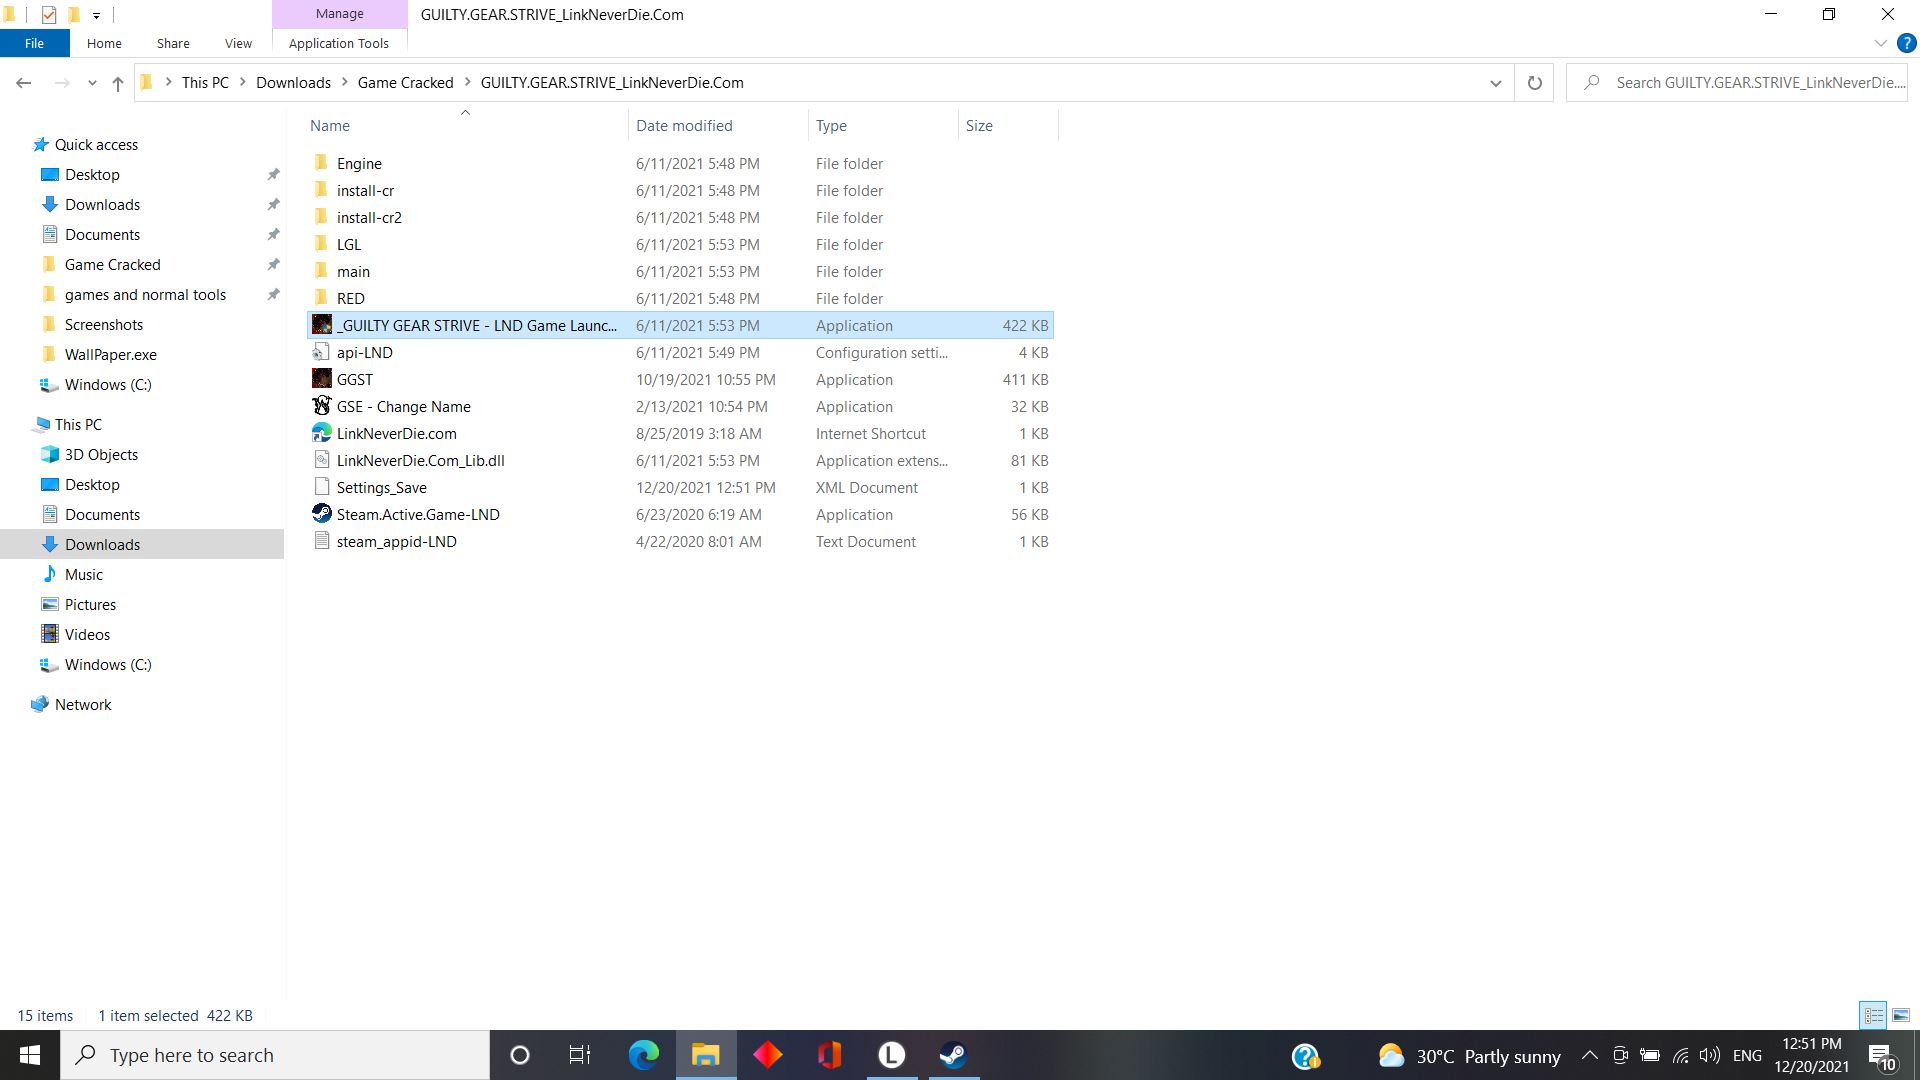Navigate to LinkNeverDie.com internet shortcut
The image size is (1920, 1080).
[x=396, y=433]
